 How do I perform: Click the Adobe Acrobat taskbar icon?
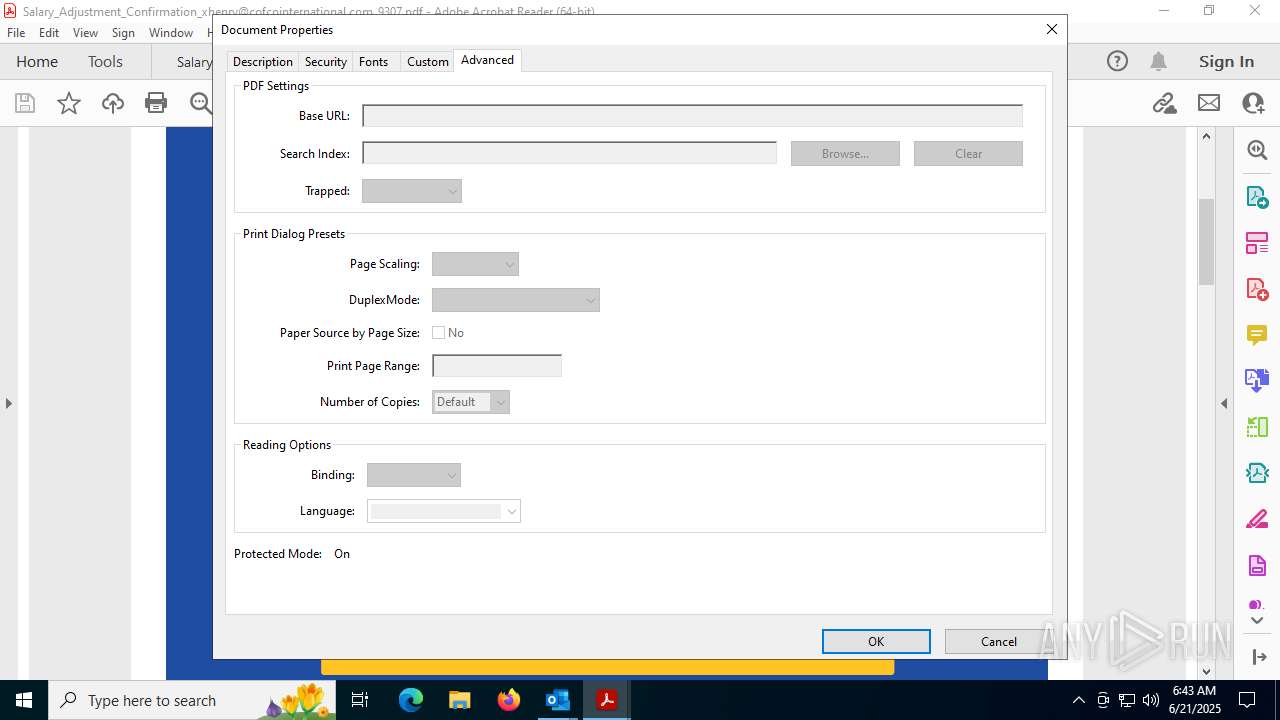tap(606, 700)
